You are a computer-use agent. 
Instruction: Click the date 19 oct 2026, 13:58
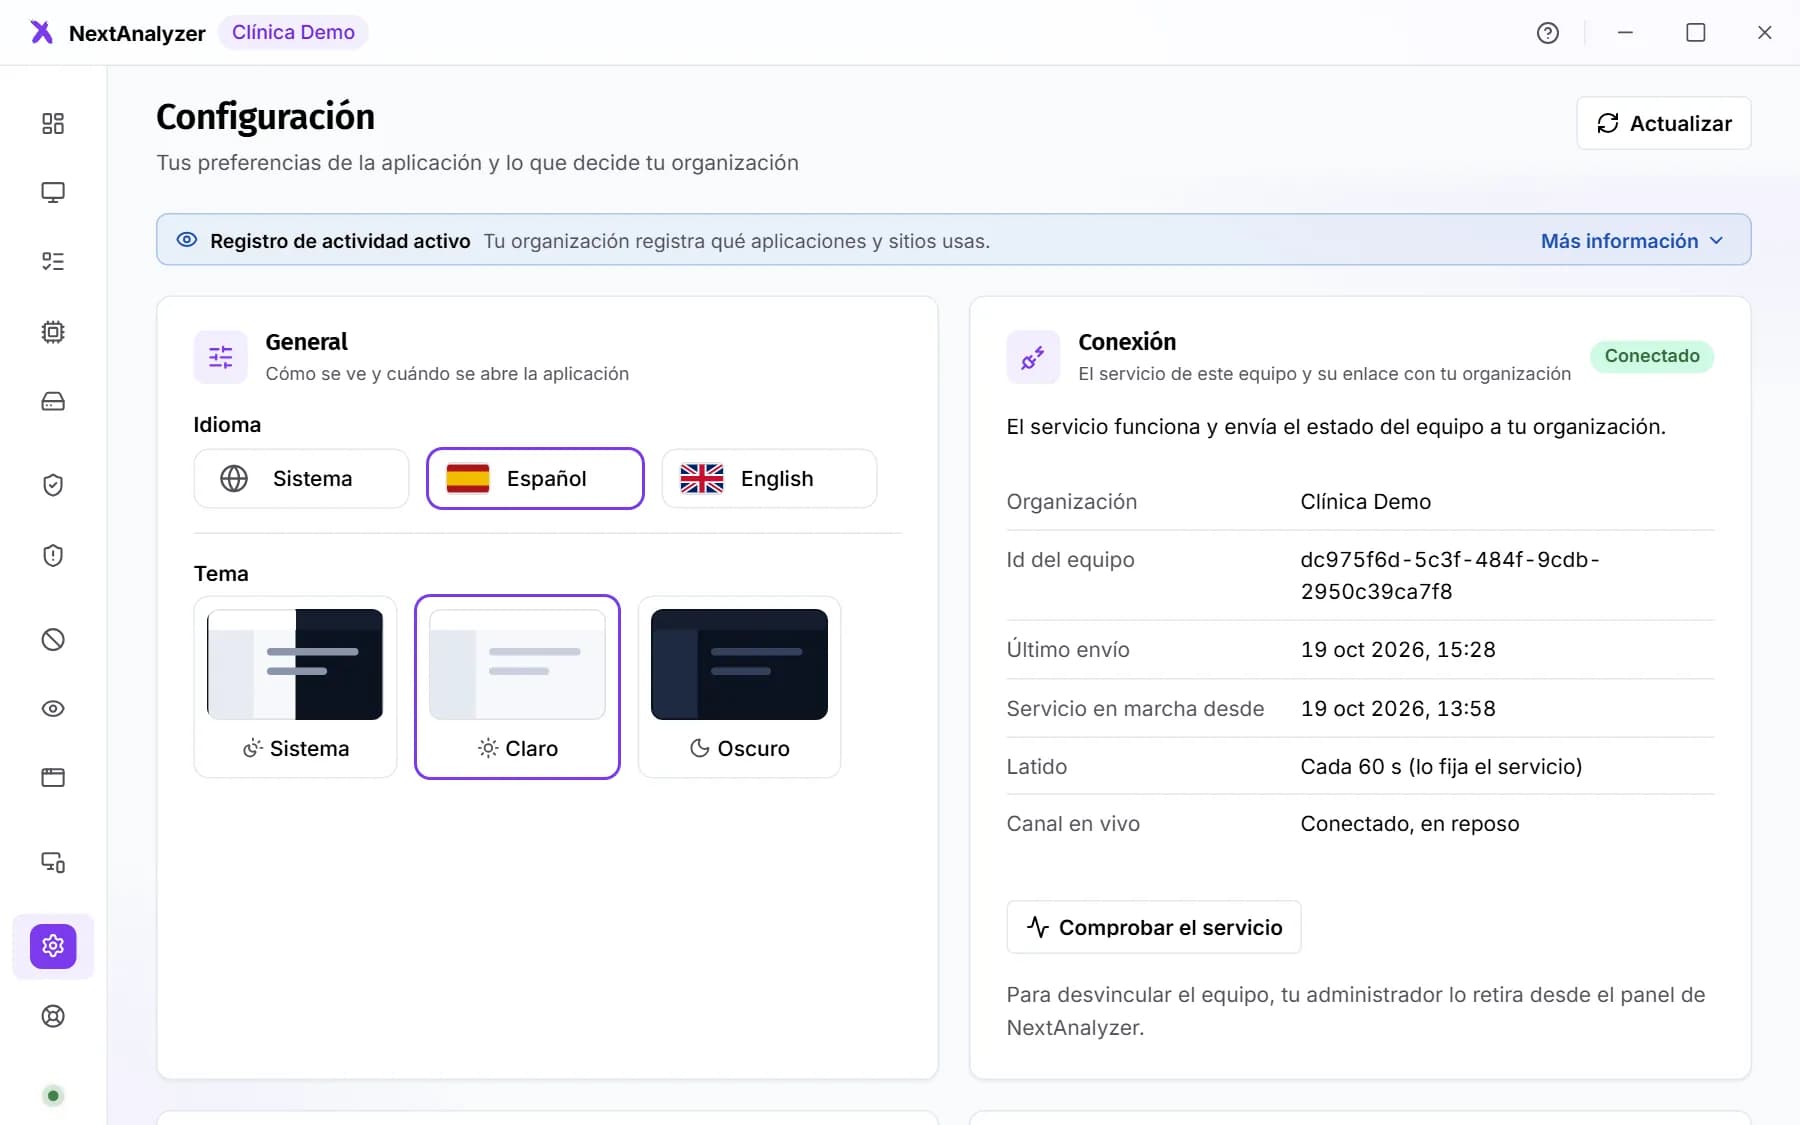(1398, 709)
